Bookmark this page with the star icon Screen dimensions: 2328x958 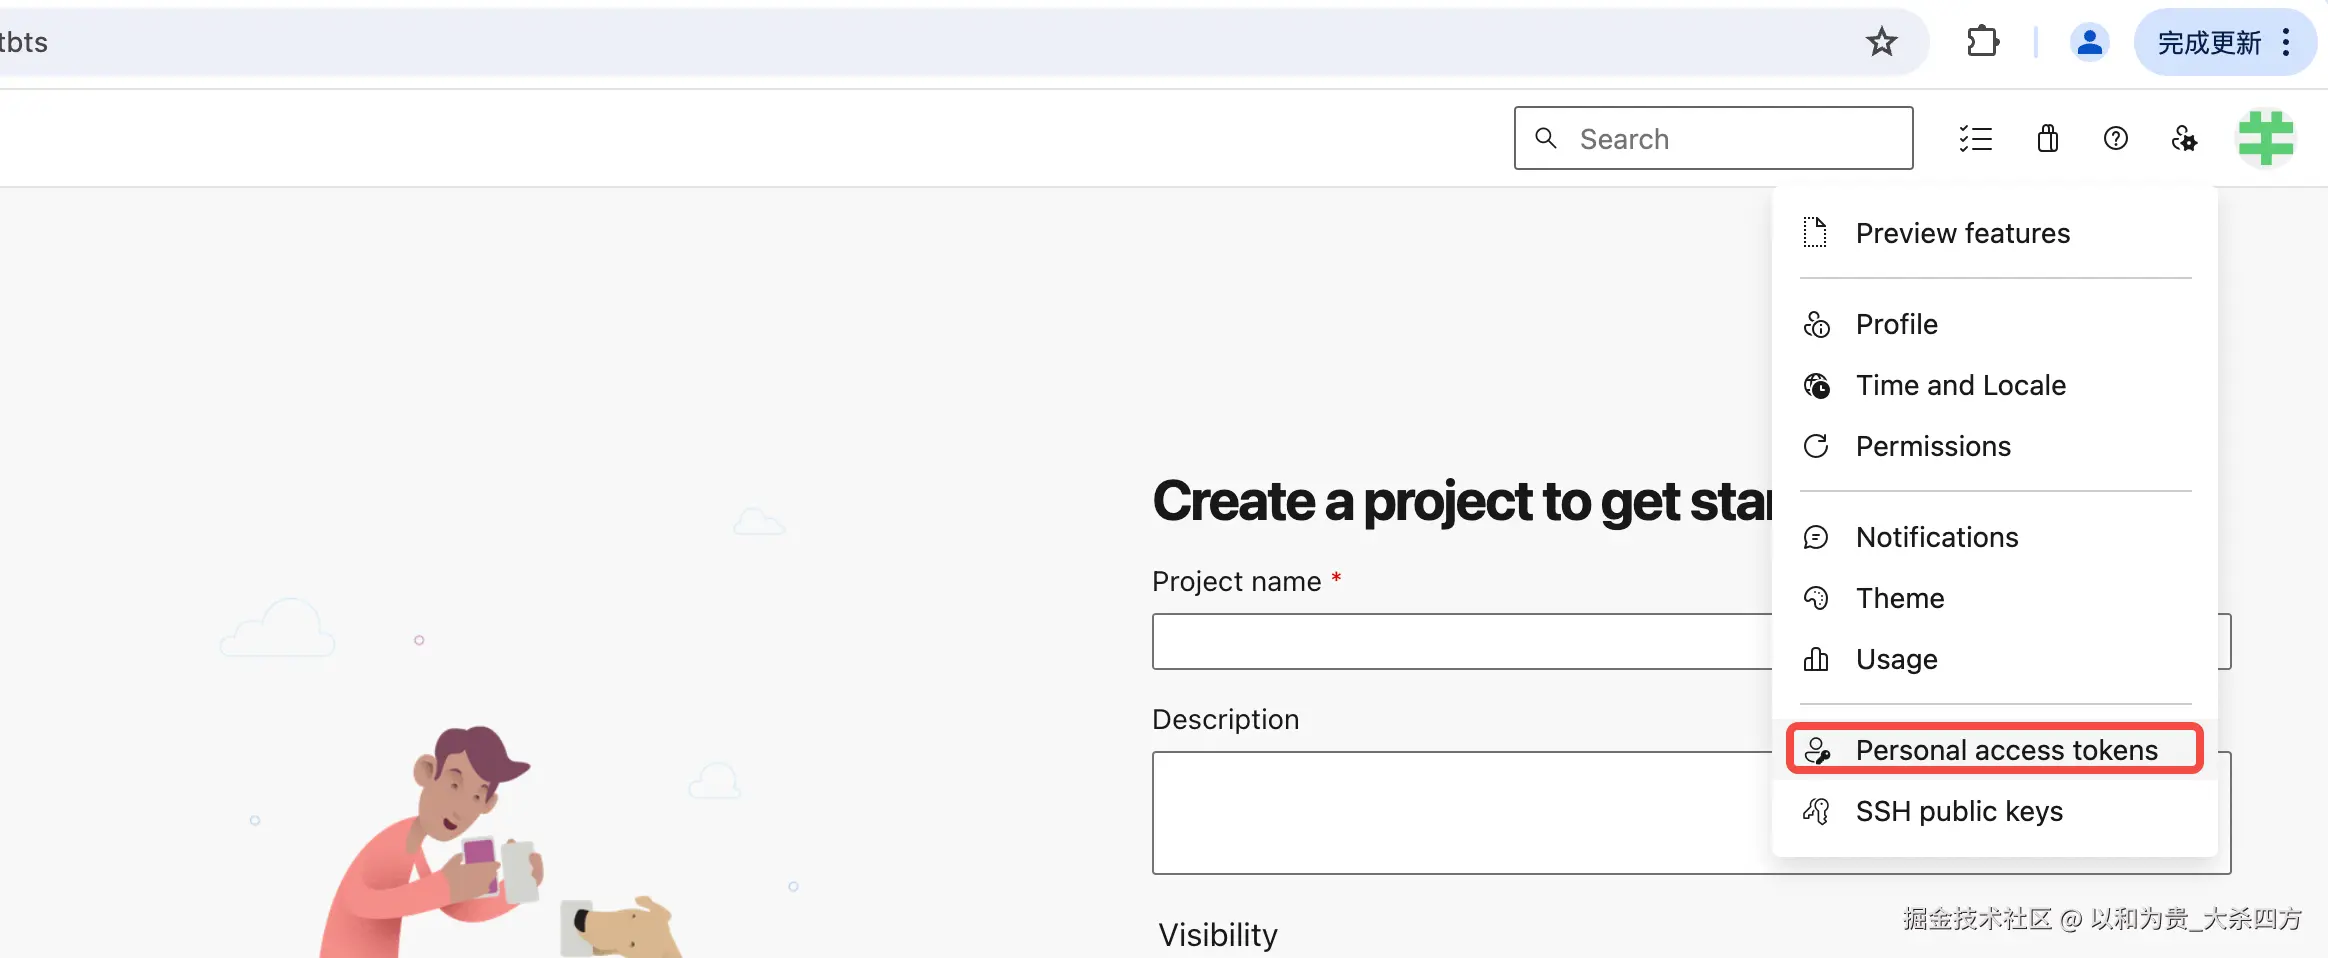point(1881,42)
